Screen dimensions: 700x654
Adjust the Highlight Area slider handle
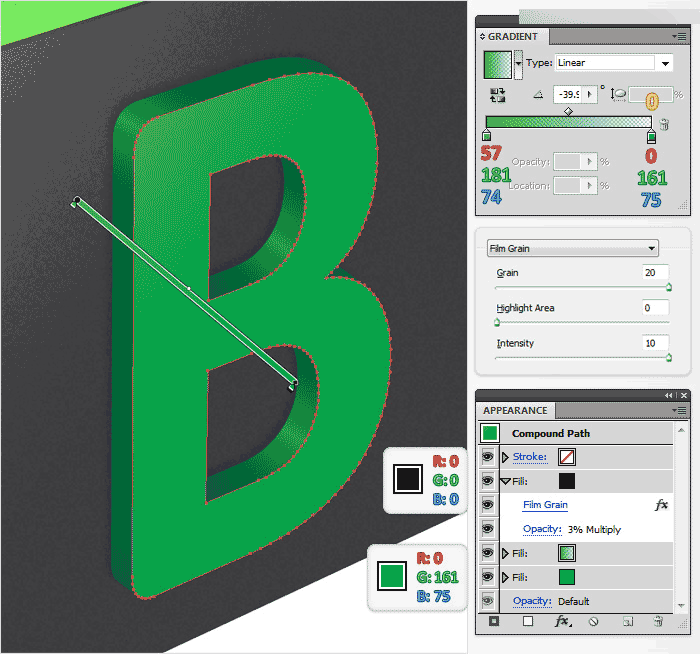coord(497,322)
